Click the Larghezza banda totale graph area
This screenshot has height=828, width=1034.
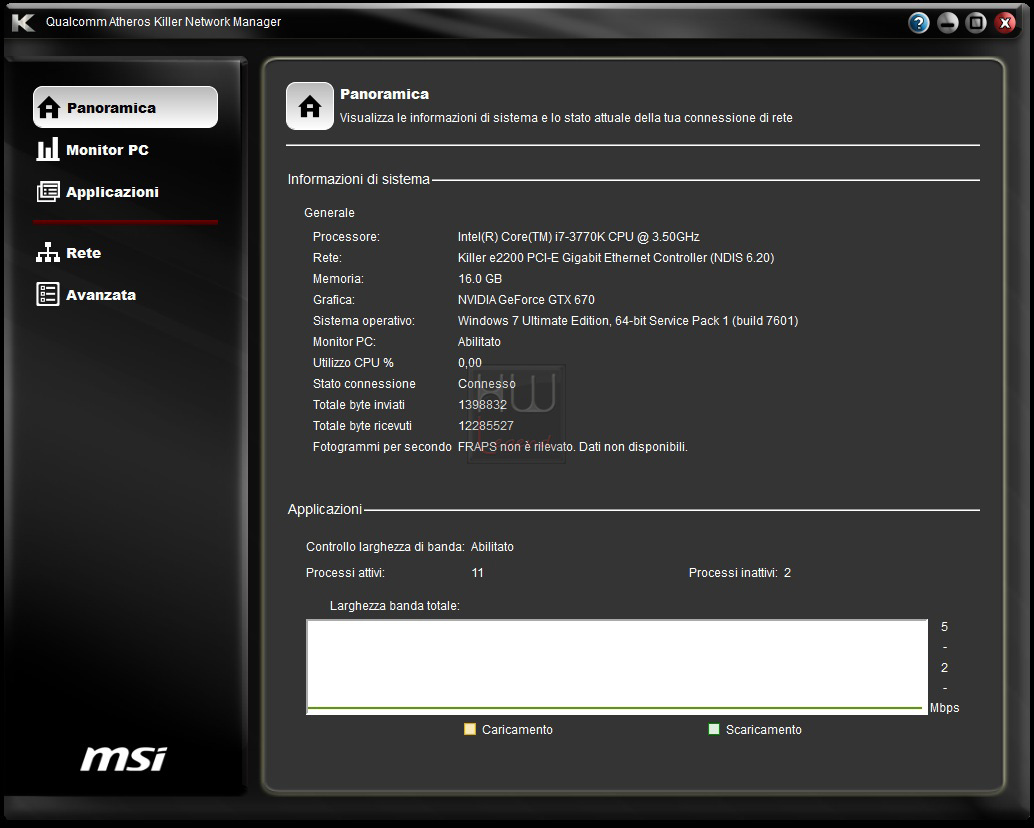(x=617, y=666)
